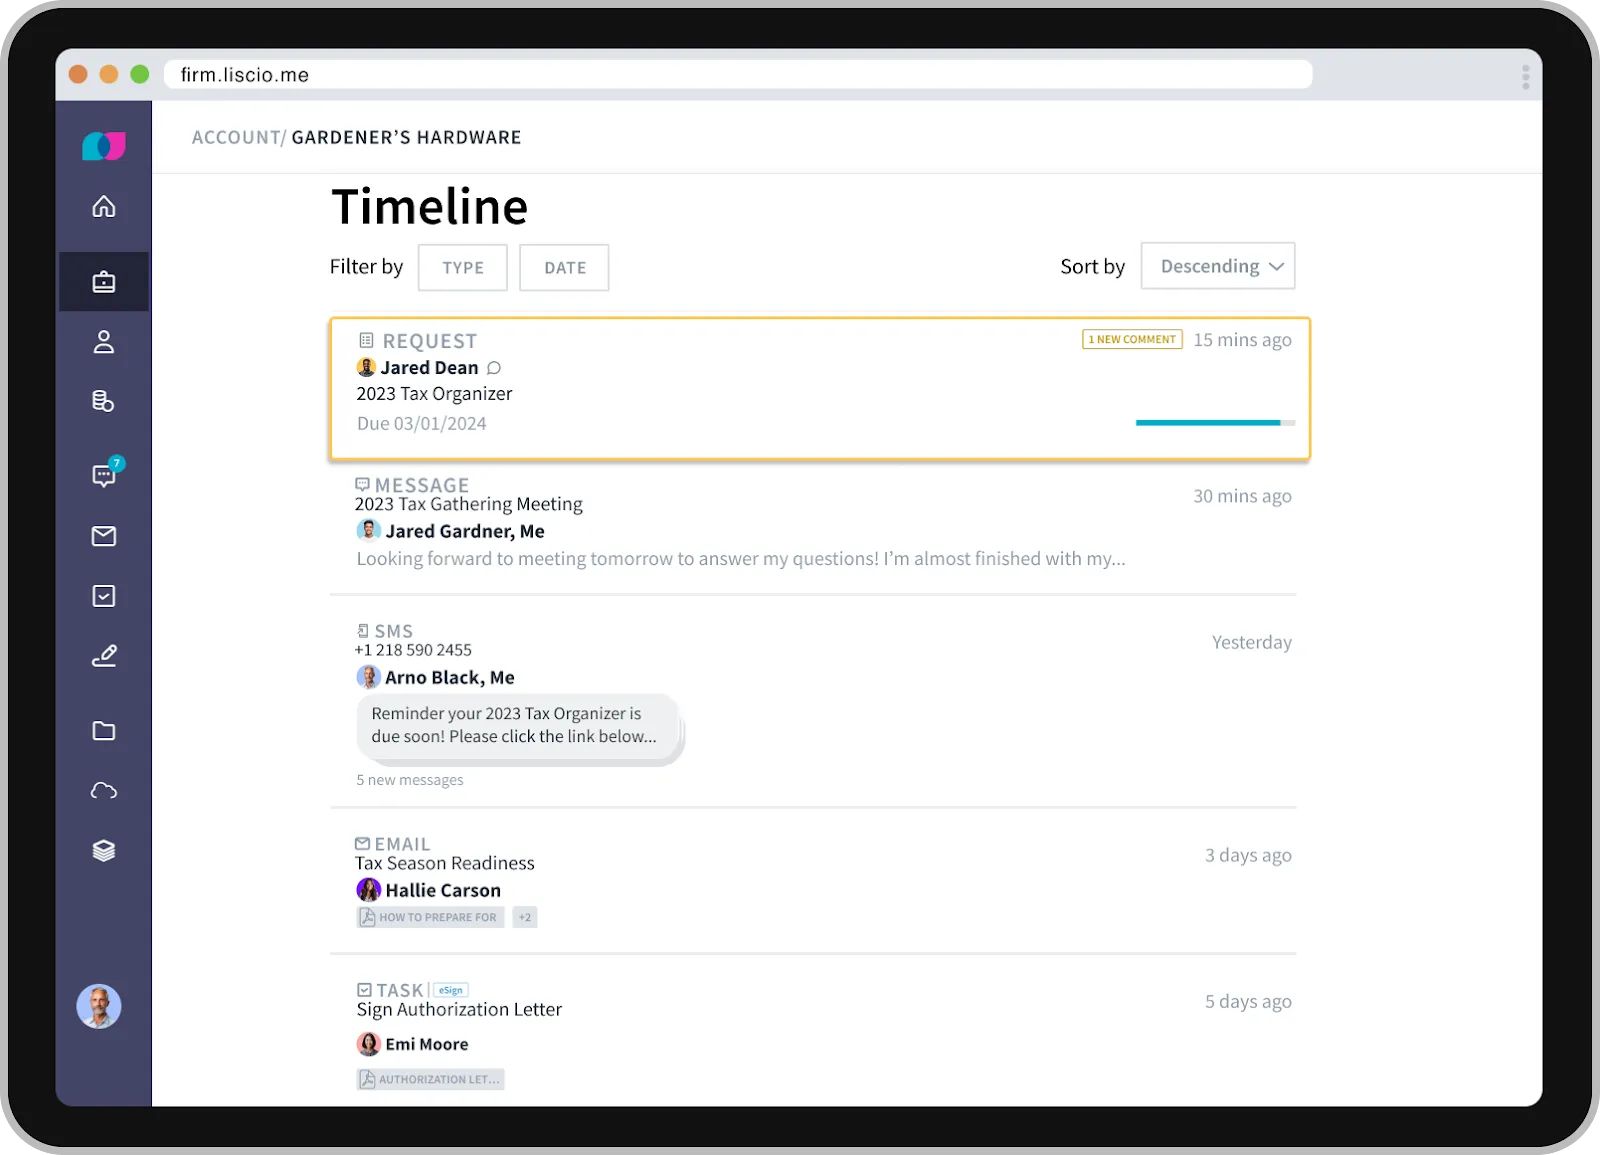Screen dimensions: 1600x1155
Task: Open the Authorization Let... PDF attachment
Action: pyautogui.click(x=430, y=1079)
